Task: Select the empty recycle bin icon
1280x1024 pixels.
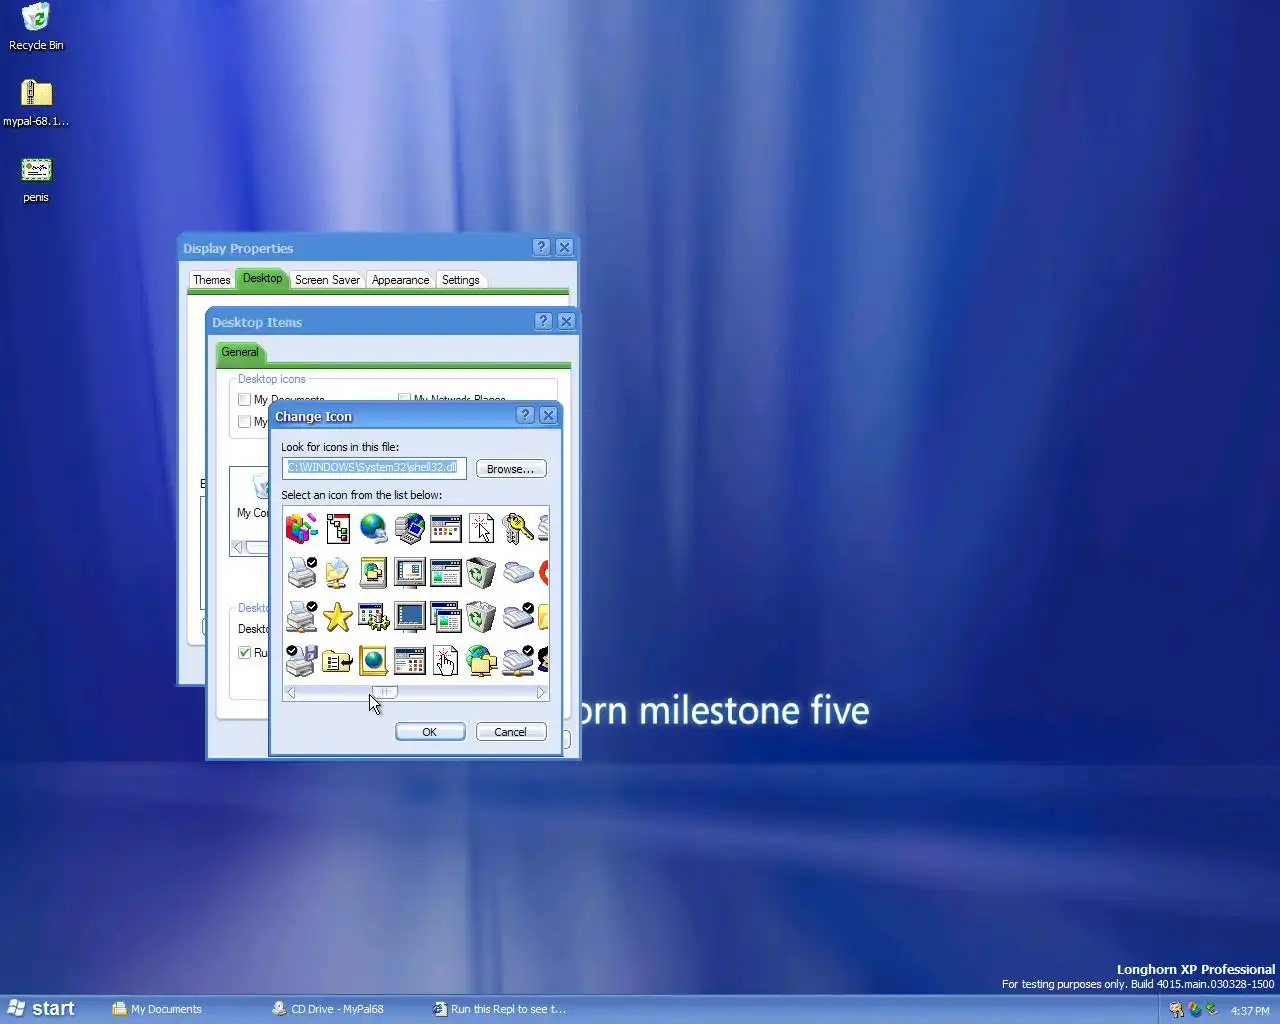Action: 481,573
